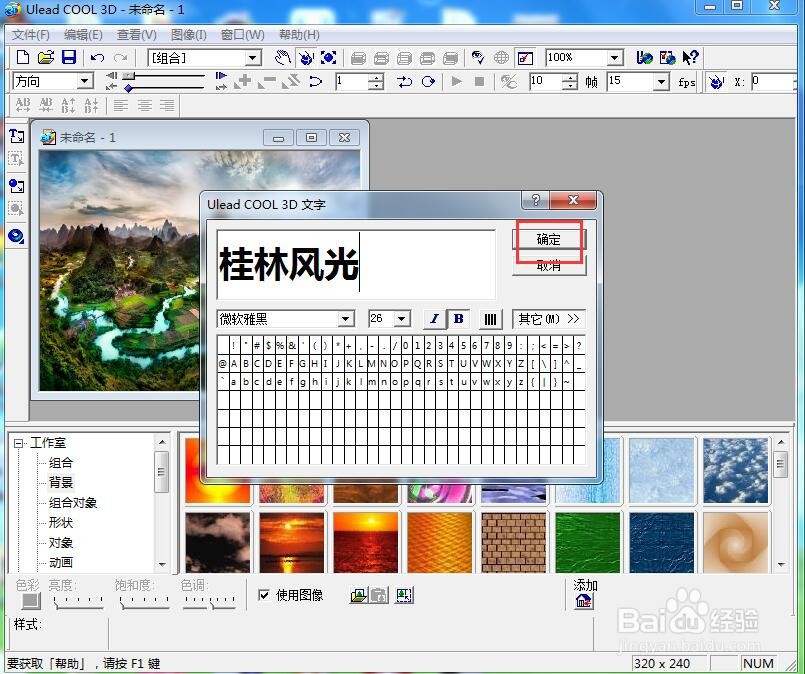Click the remove key frame minus icon
This screenshot has width=805, height=674.
click(x=267, y=81)
